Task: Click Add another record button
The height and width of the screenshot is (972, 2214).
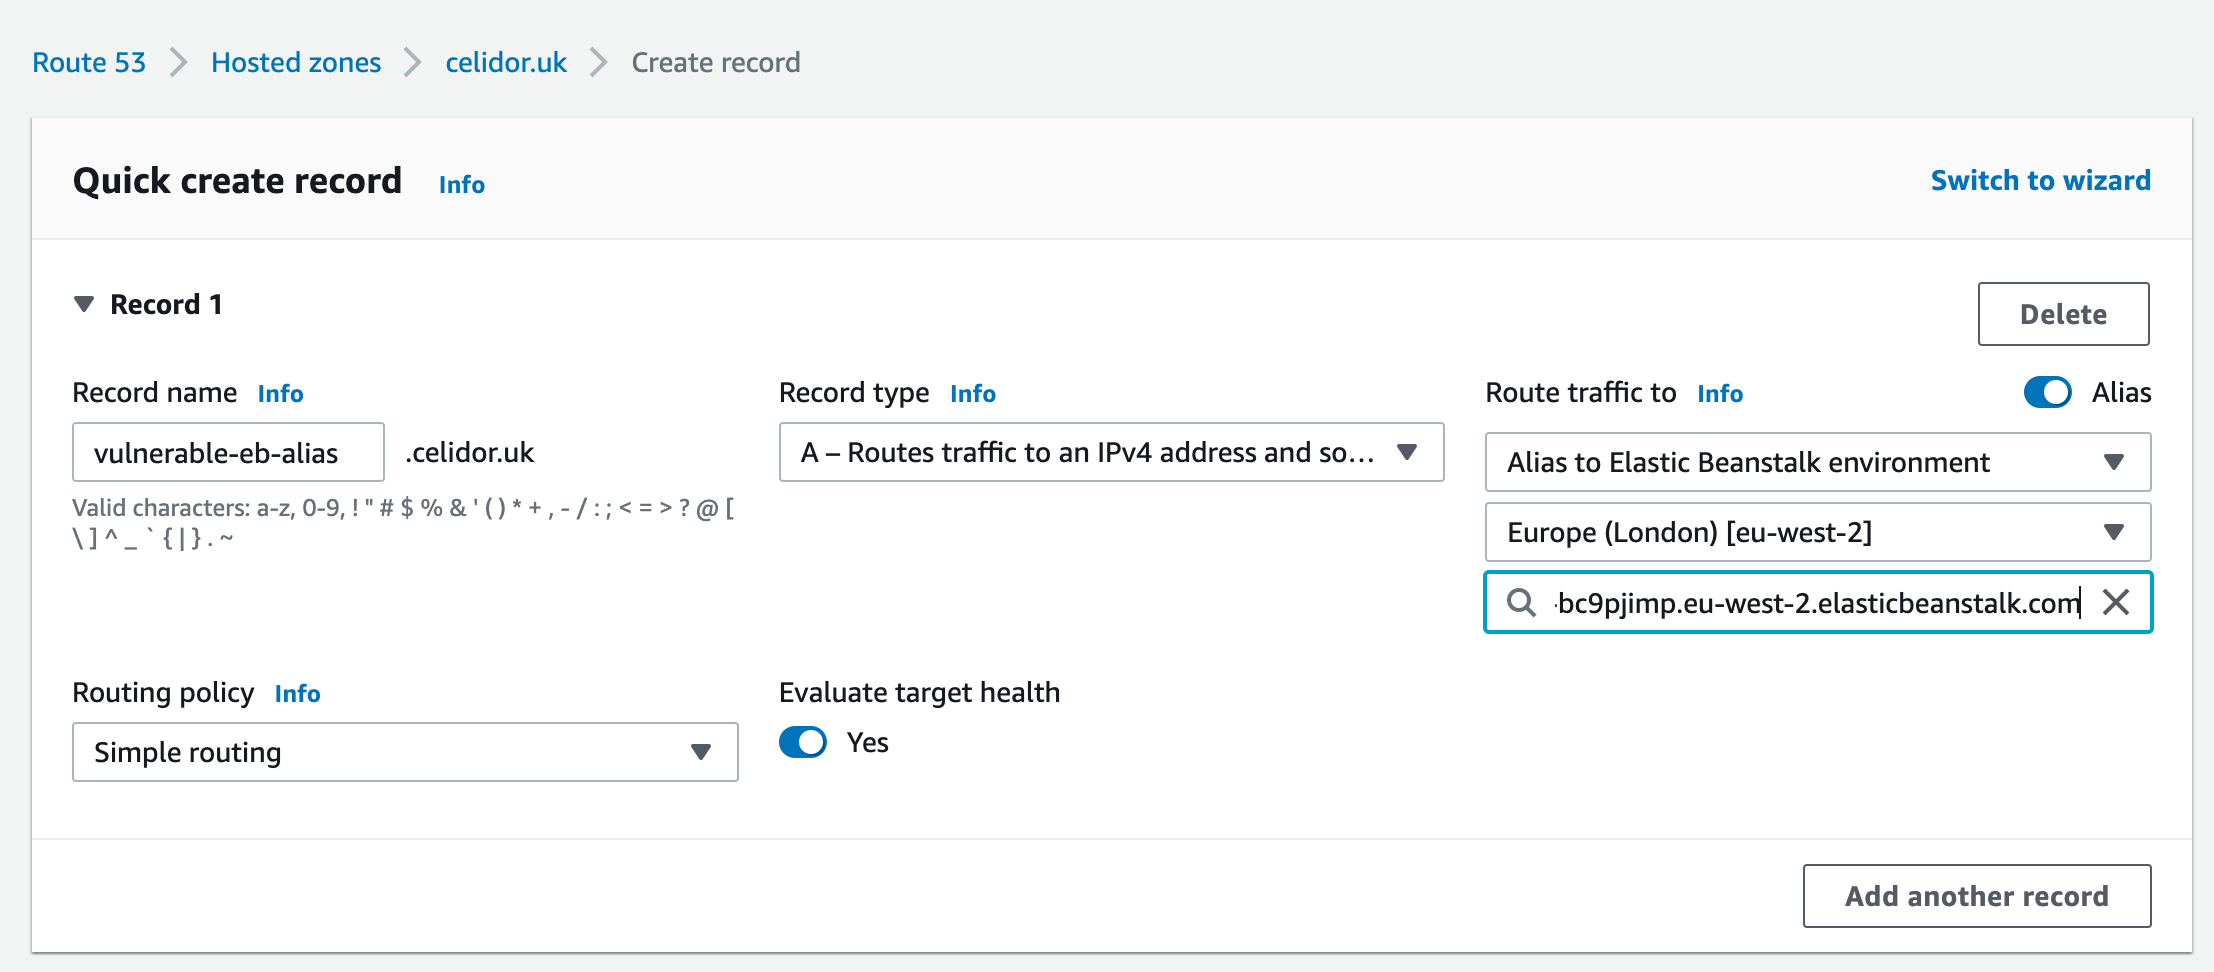Action: [x=1977, y=896]
